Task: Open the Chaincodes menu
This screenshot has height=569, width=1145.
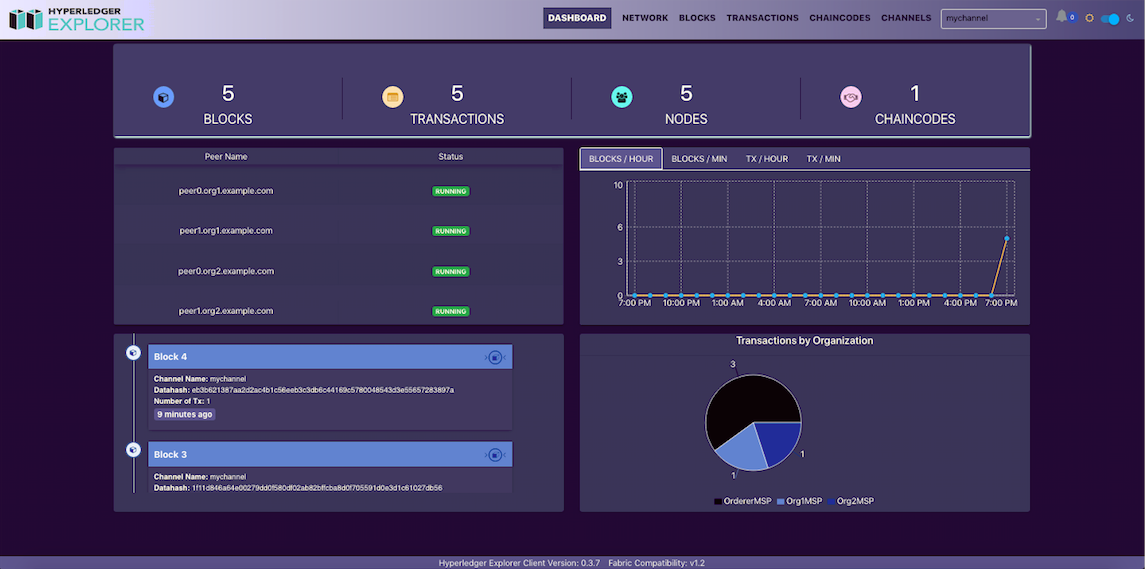Action: coord(840,18)
